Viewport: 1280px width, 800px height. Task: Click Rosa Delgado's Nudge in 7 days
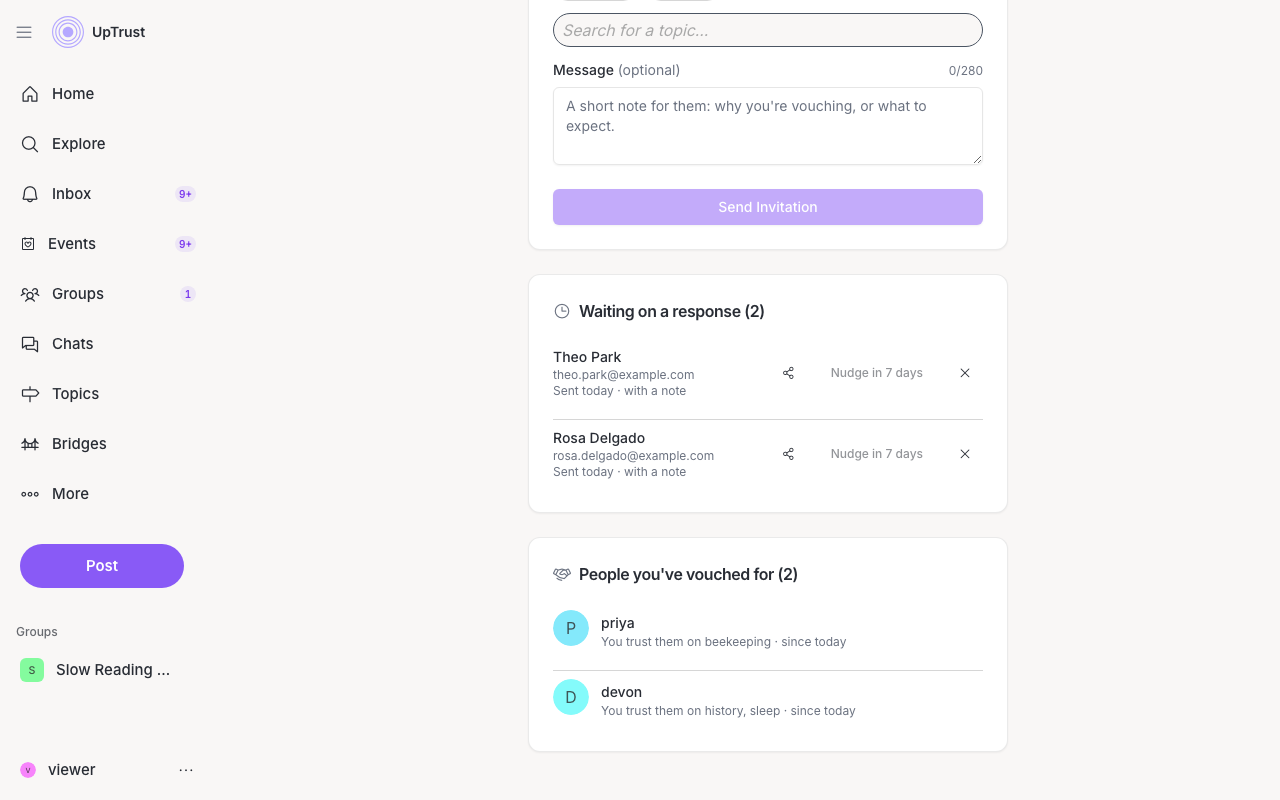coord(877,454)
